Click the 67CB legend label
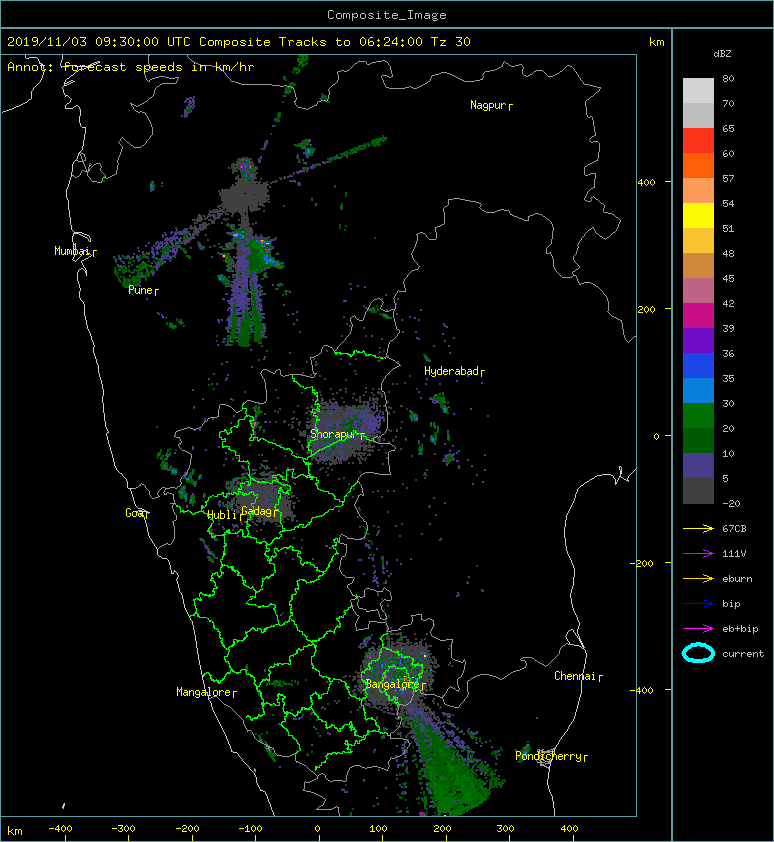 click(x=734, y=529)
